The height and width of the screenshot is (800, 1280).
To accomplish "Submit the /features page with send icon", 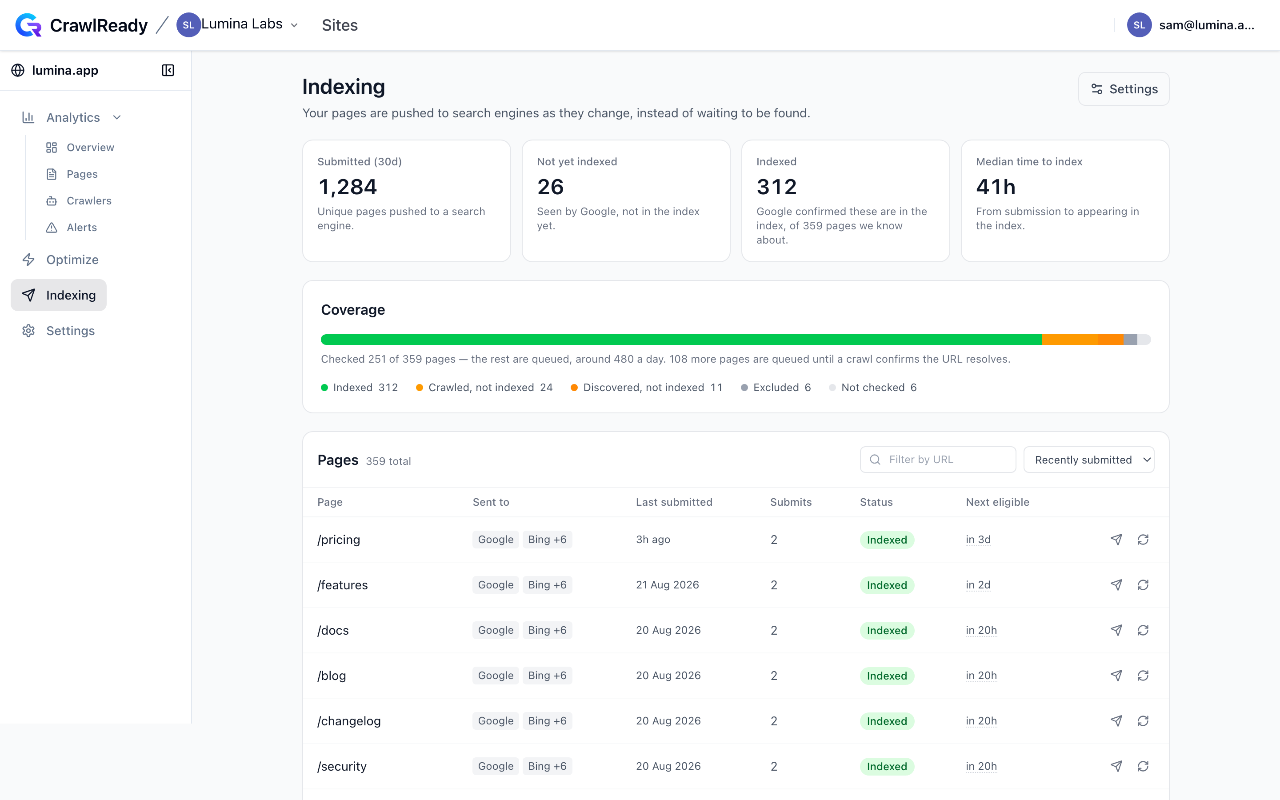I will (x=1116, y=585).
